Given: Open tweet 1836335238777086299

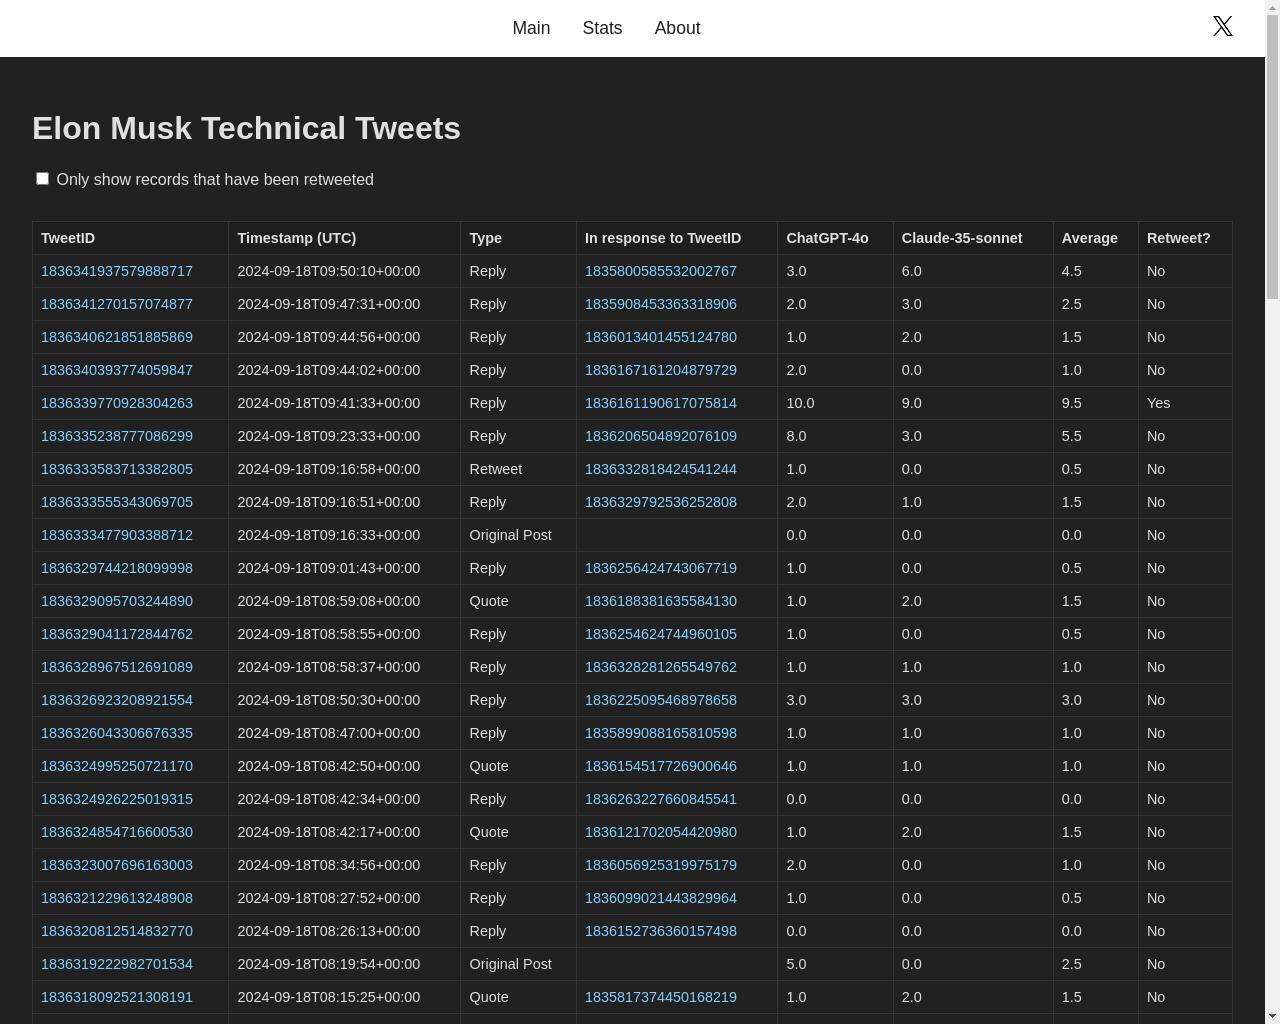Looking at the screenshot, I should (117, 436).
